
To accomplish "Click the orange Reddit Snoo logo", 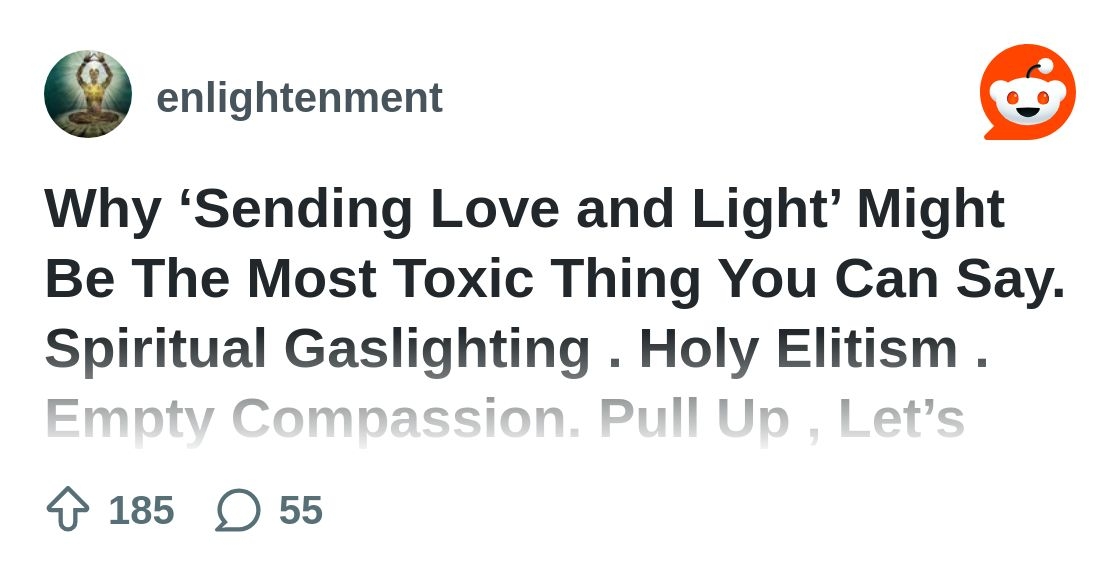I will pyautogui.click(x=1027, y=92).
